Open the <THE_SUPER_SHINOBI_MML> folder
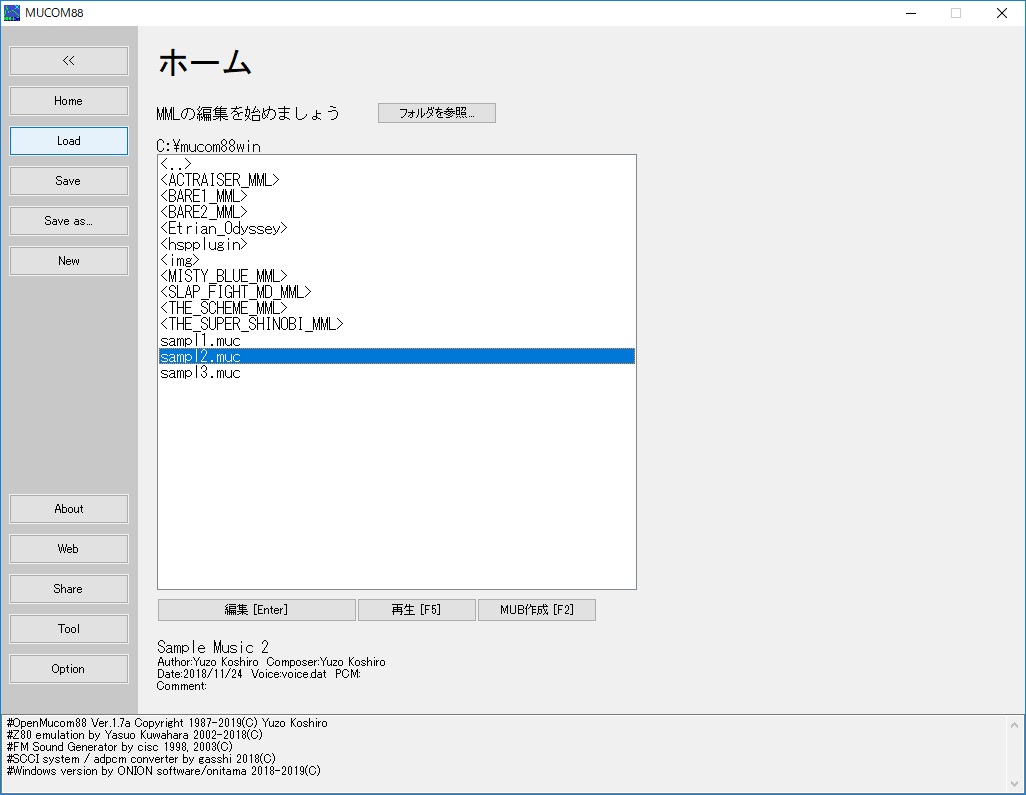The image size is (1026, 795). (397, 324)
